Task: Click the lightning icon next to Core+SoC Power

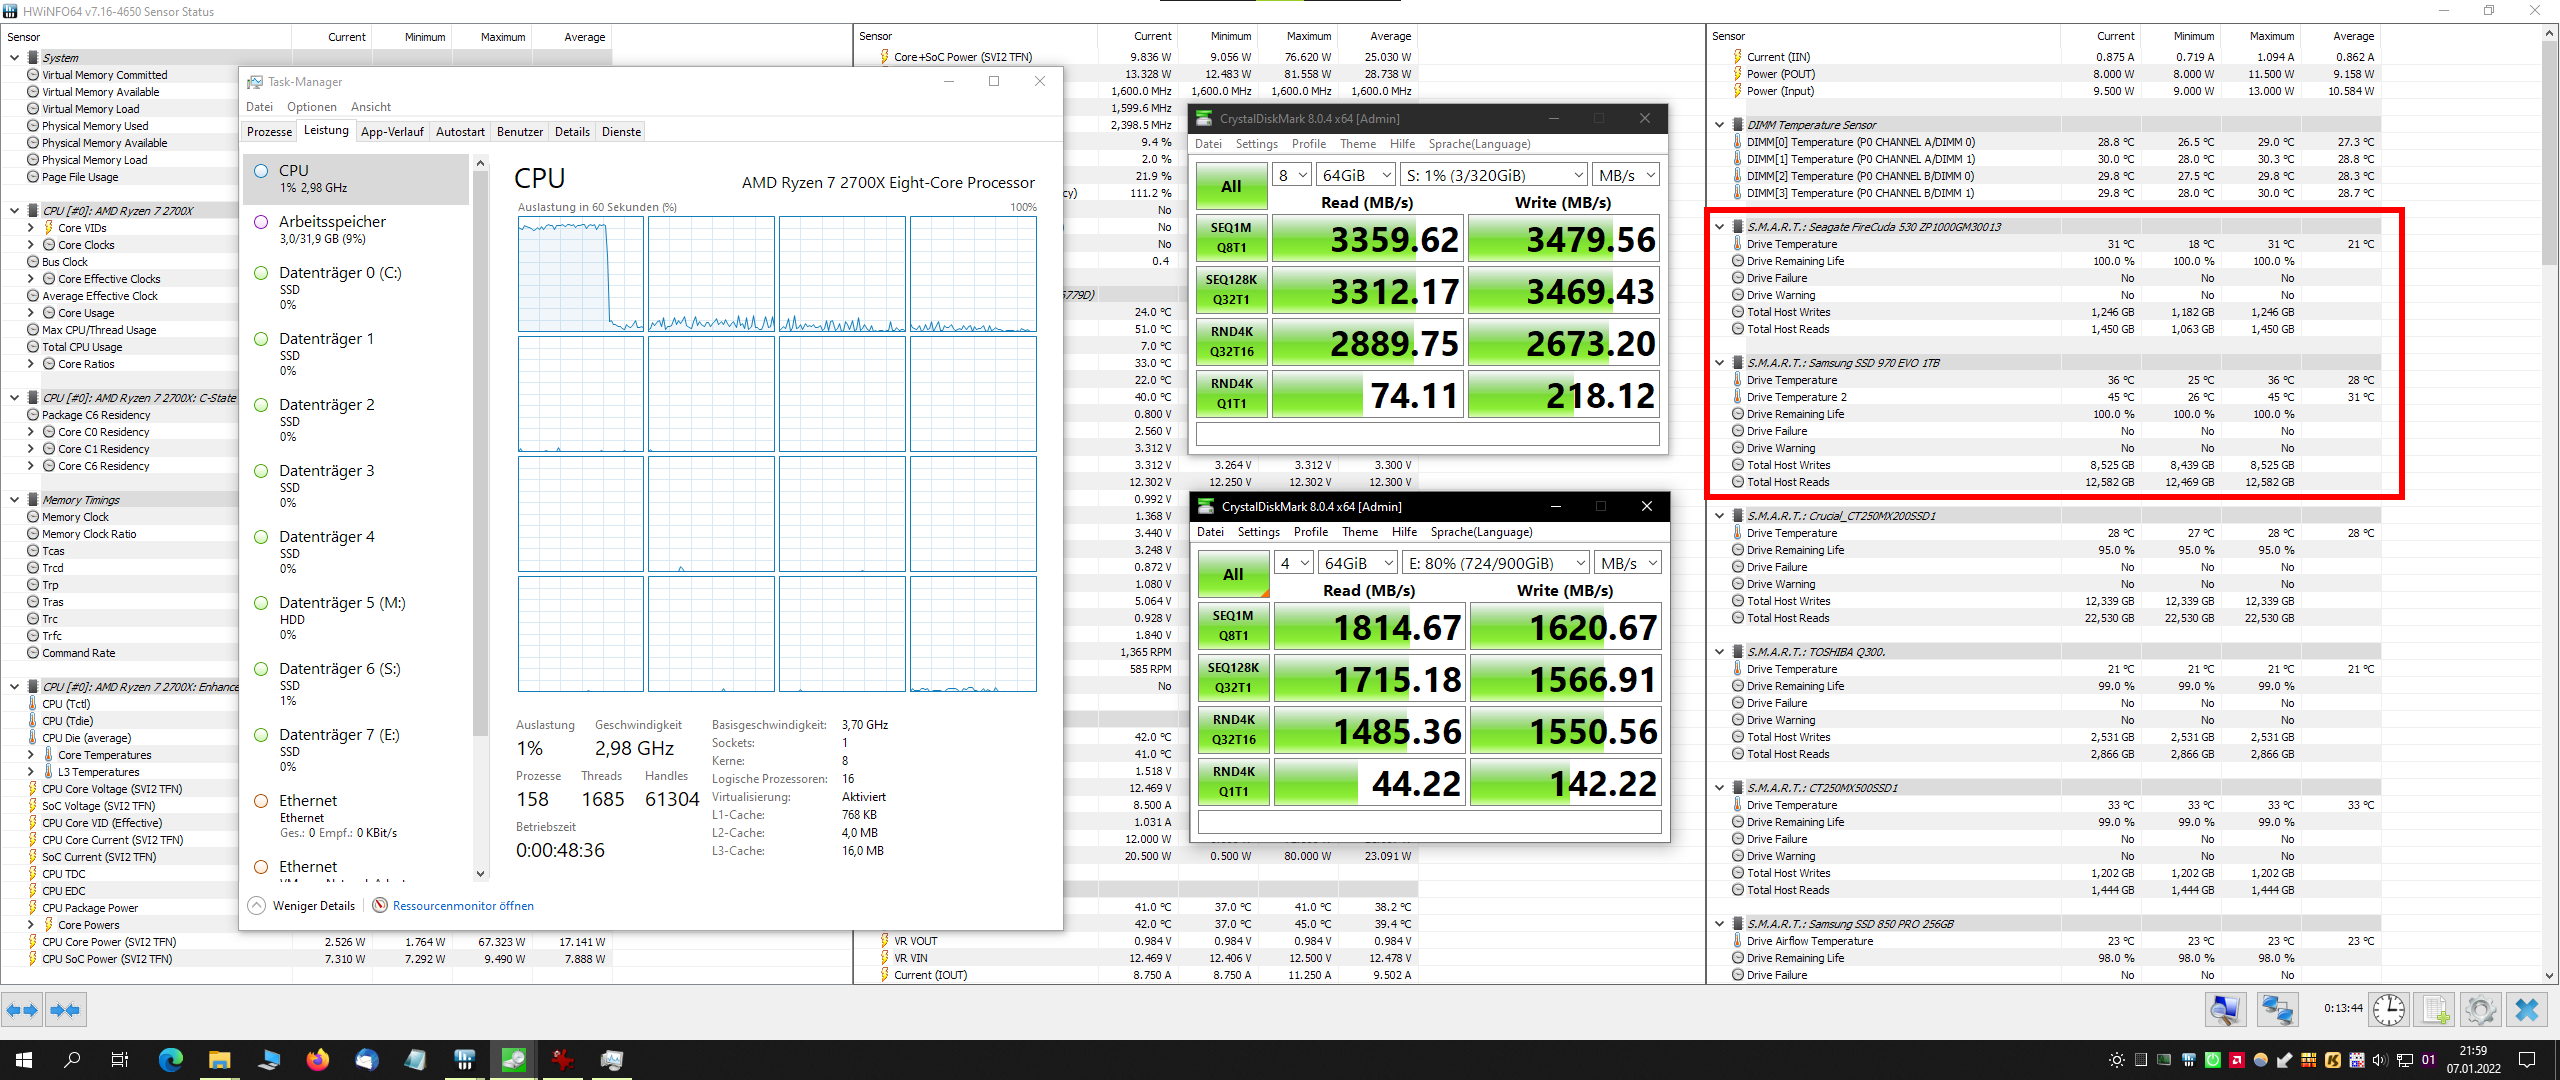Action: pos(886,57)
